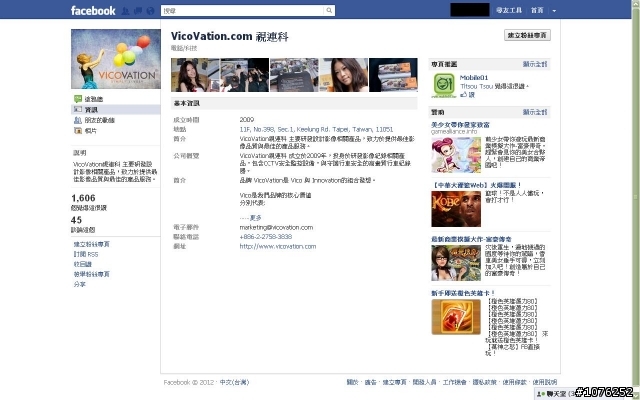Screen dimensions: 640x400
Task: Open the fifth photo of product boxes
Action: click(393, 75)
